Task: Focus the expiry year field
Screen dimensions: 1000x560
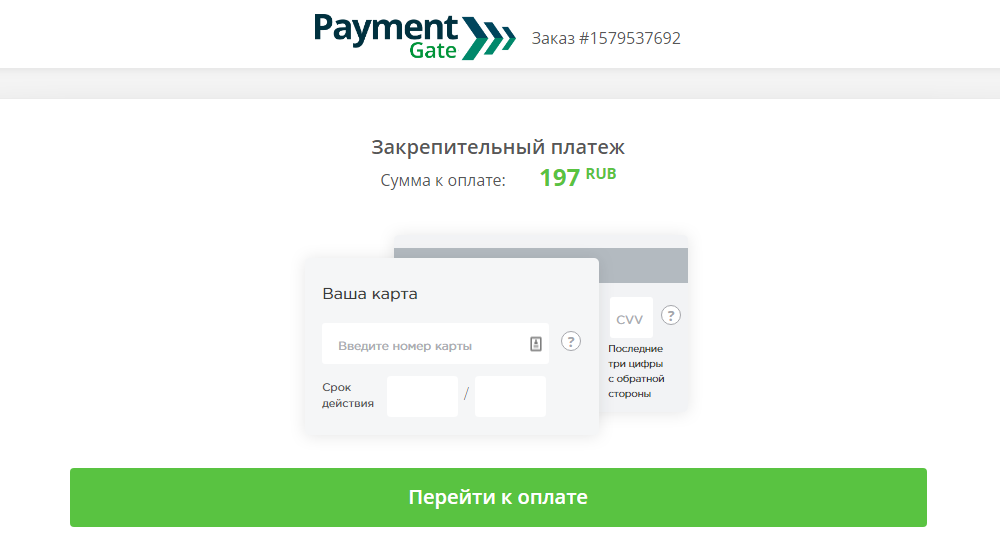Action: coord(510,396)
